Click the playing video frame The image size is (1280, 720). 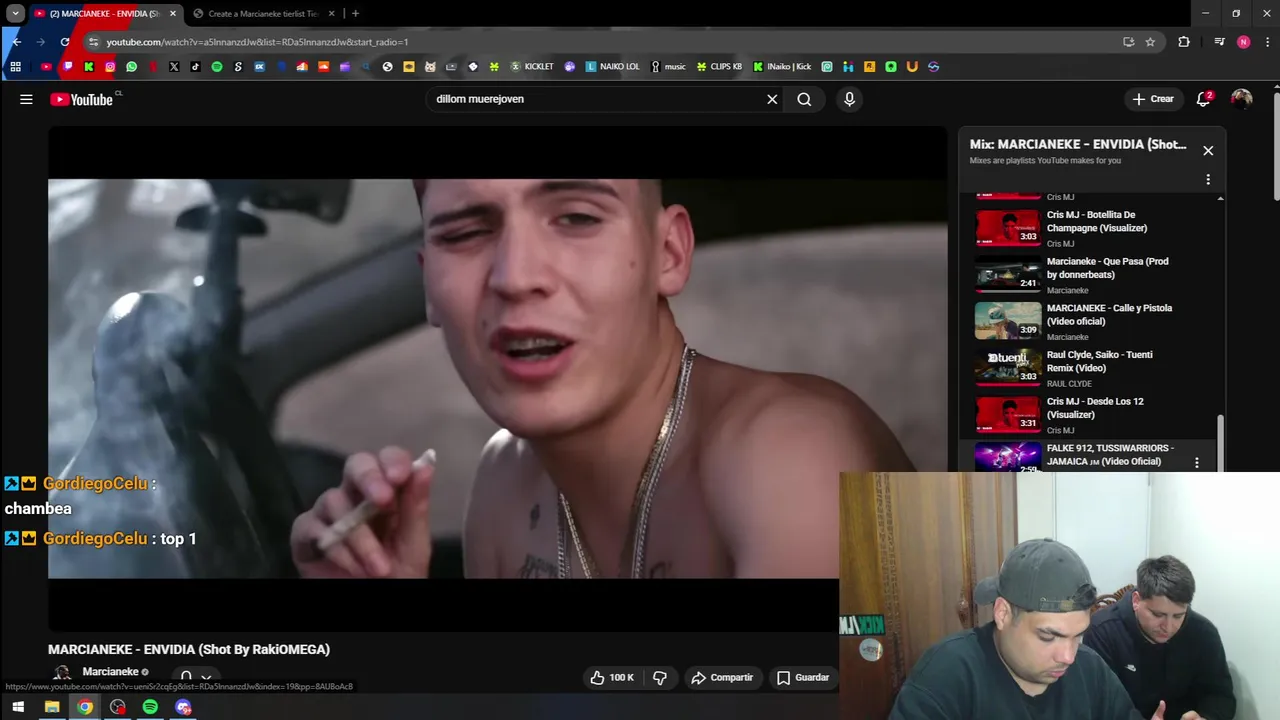[x=497, y=378]
